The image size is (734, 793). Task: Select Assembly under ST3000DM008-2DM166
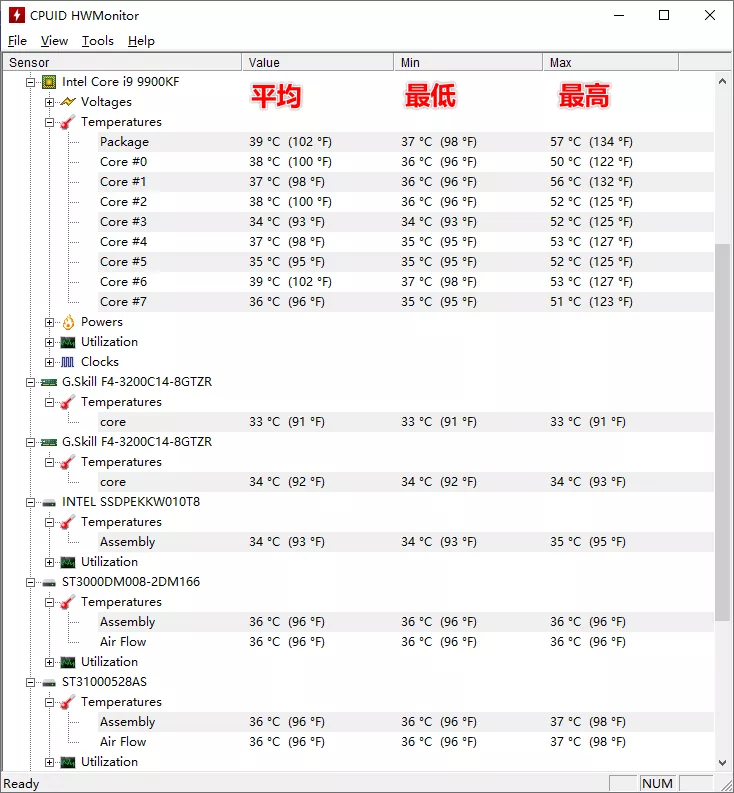pos(406,622)
